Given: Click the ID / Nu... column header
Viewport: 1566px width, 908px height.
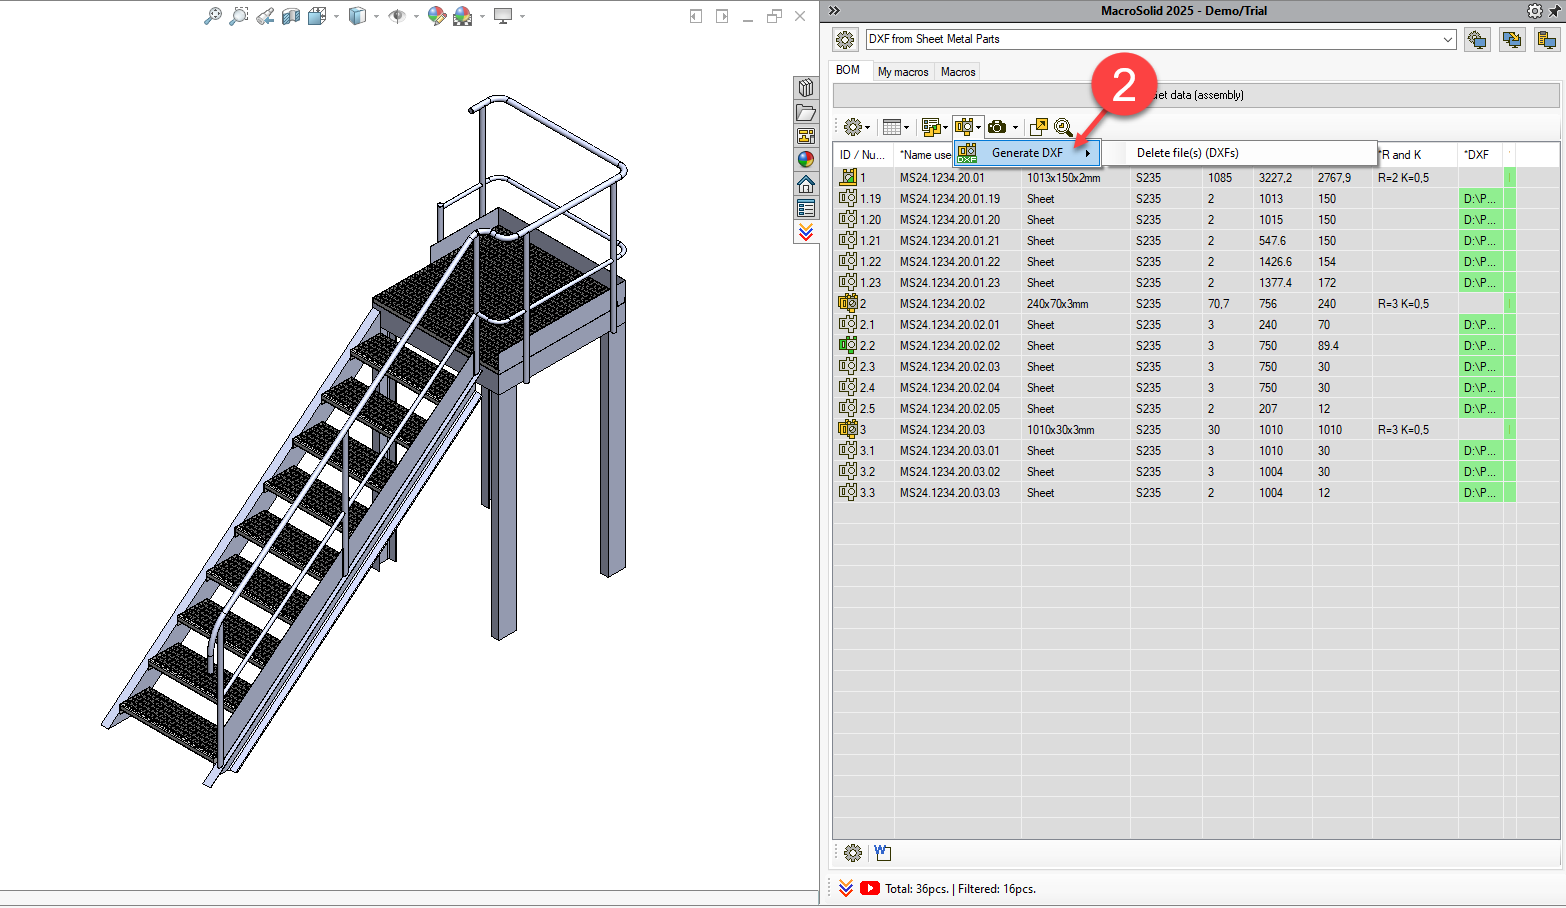Looking at the screenshot, I should pos(862,155).
